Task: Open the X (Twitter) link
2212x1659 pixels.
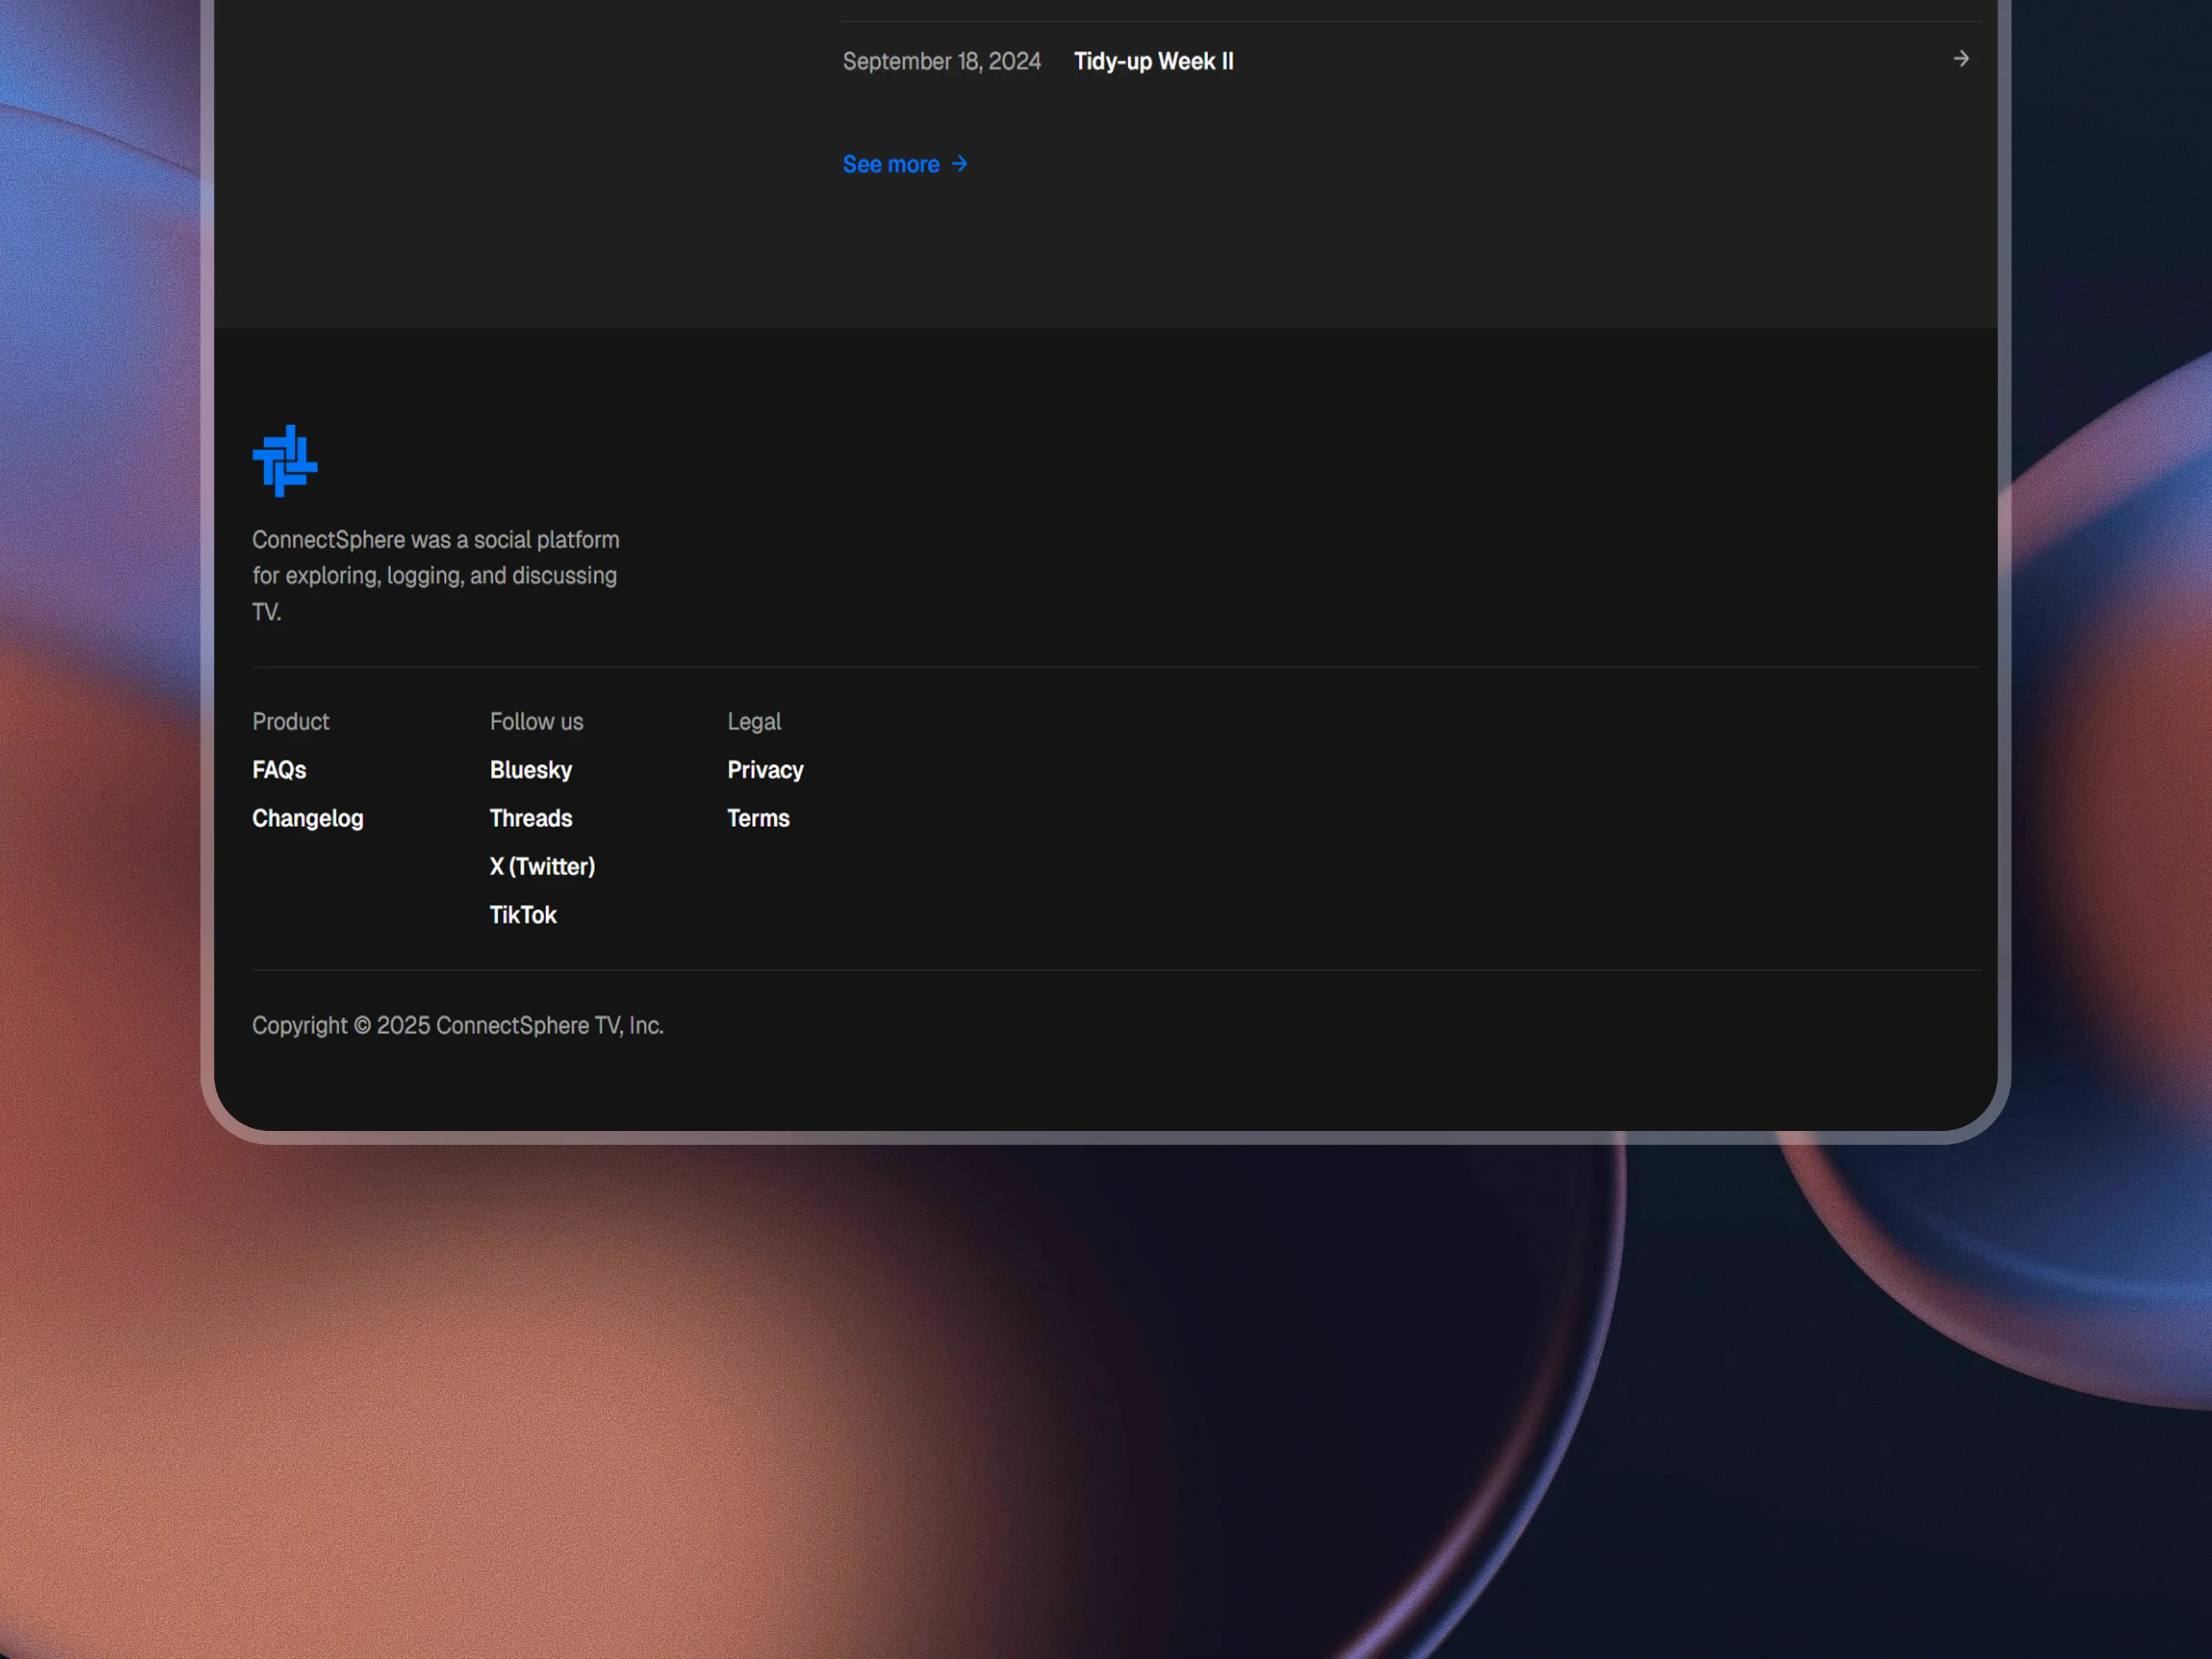Action: pyautogui.click(x=542, y=866)
